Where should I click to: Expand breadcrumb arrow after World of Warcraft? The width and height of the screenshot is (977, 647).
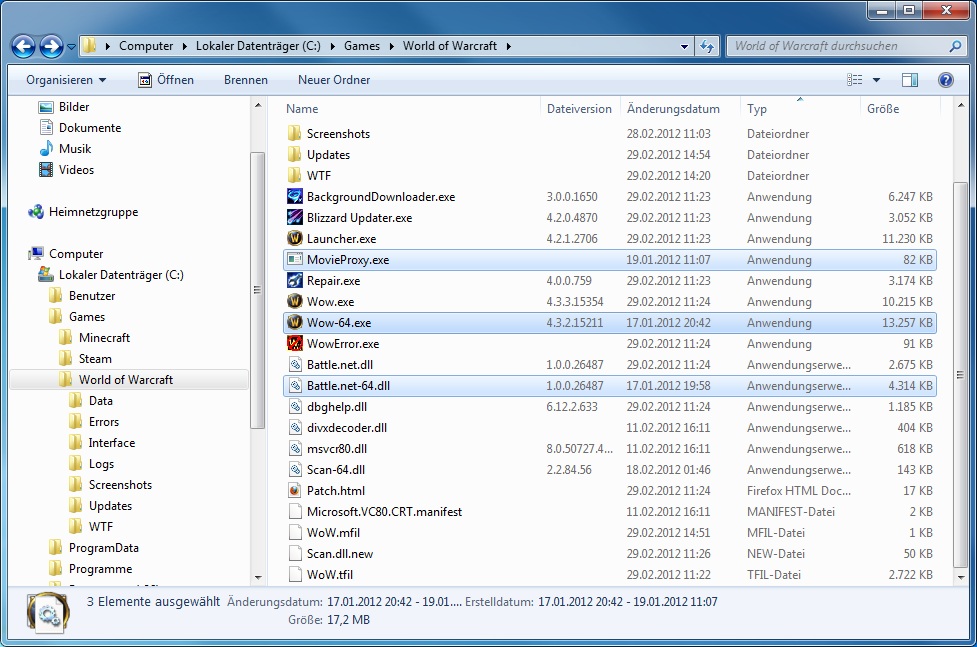pyautogui.click(x=508, y=46)
